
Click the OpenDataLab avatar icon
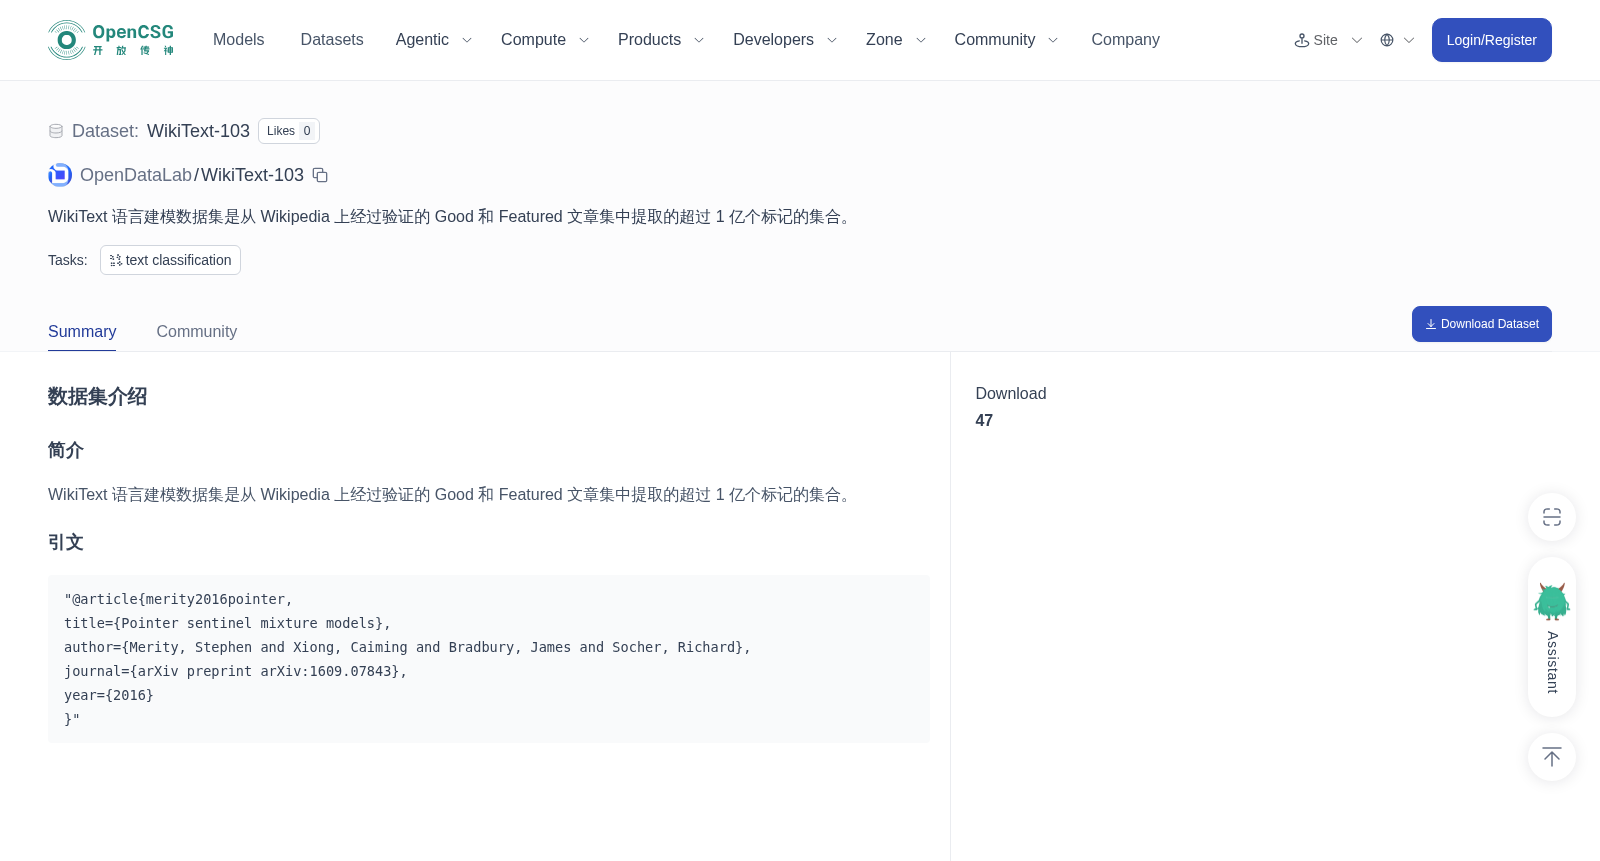(x=60, y=175)
